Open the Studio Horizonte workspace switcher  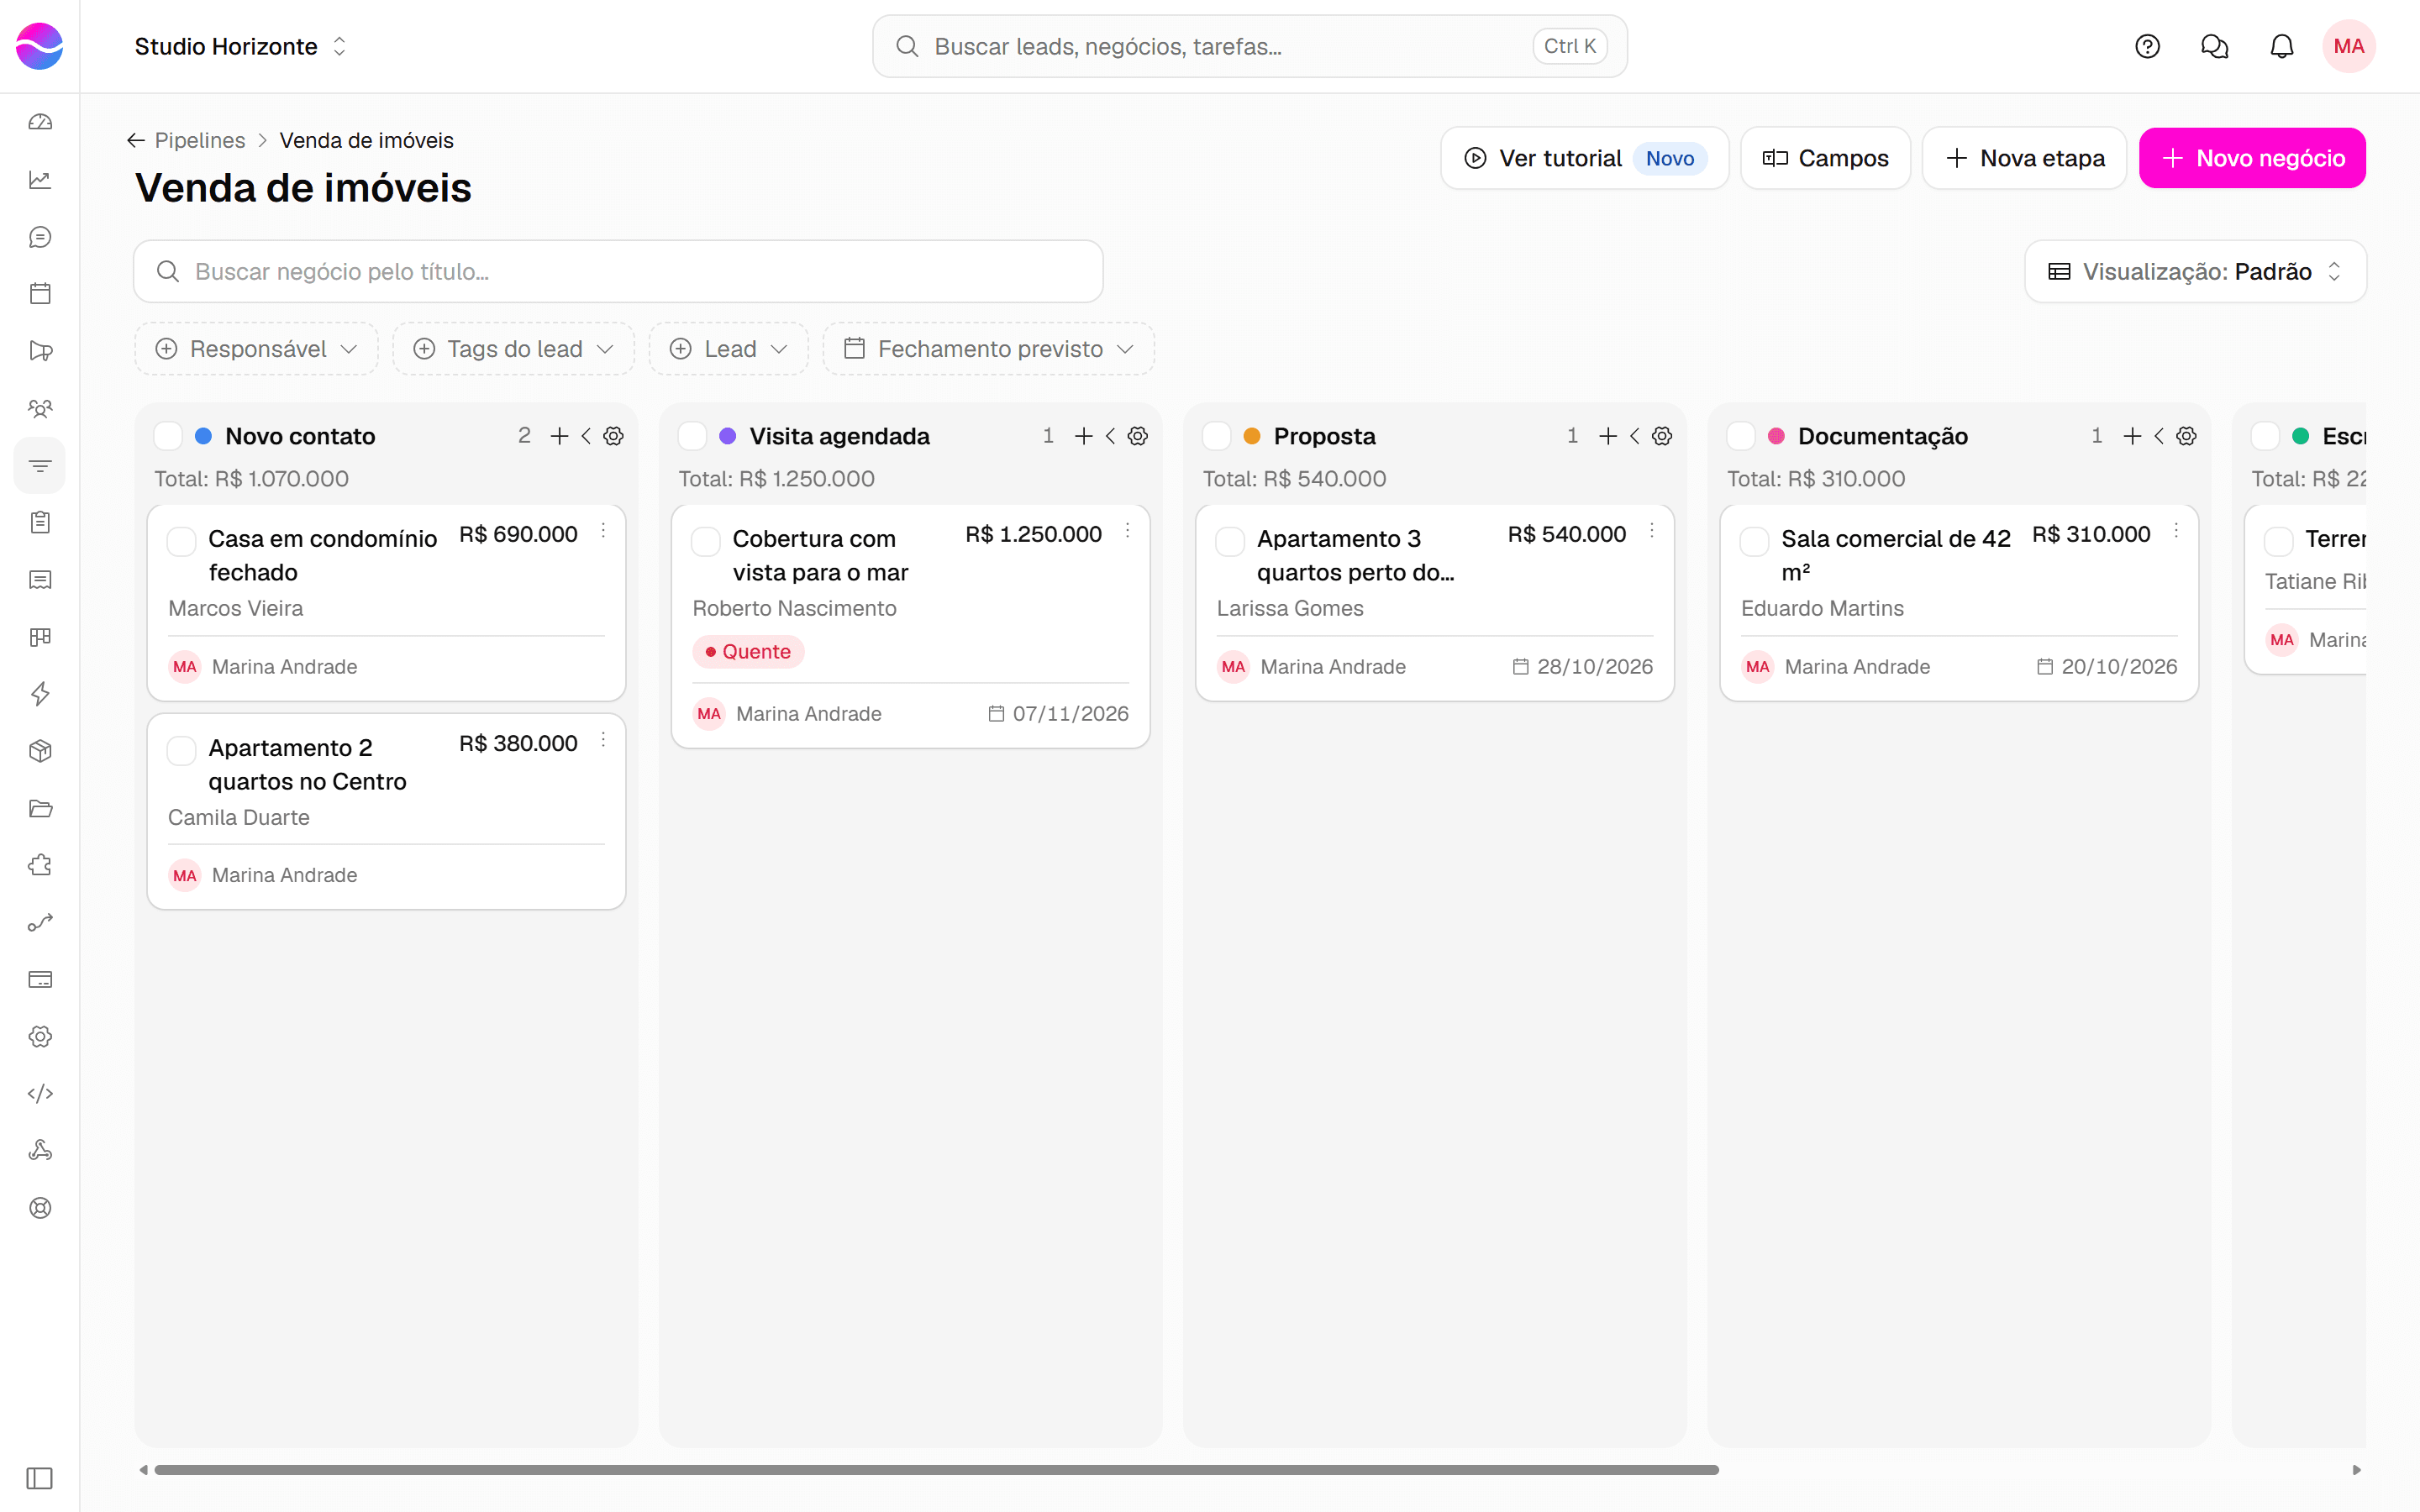241,46
